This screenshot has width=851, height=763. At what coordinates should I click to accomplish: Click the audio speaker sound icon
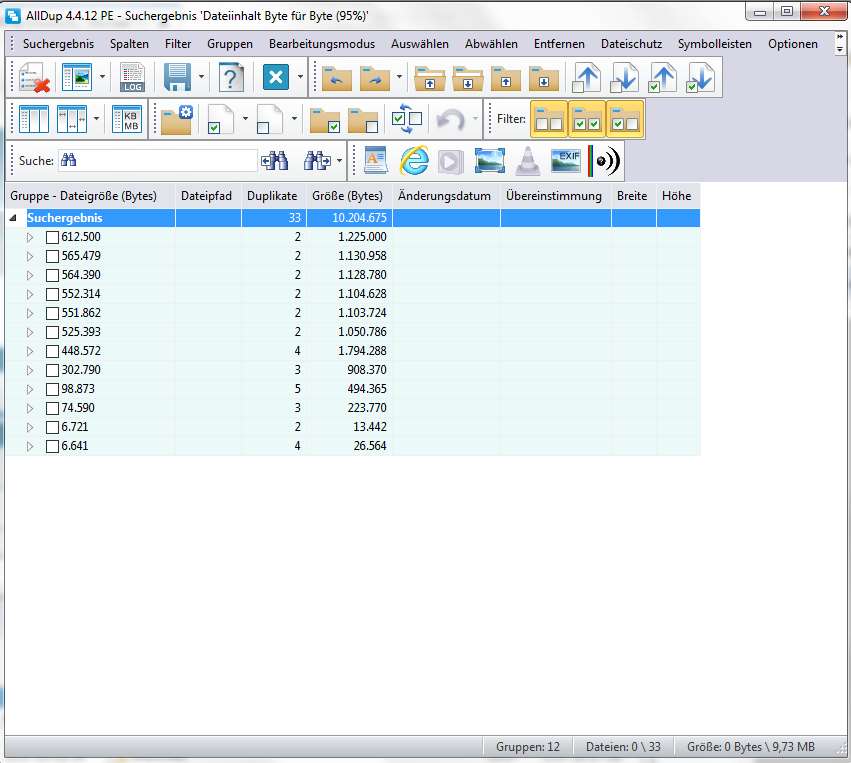[x=605, y=161]
